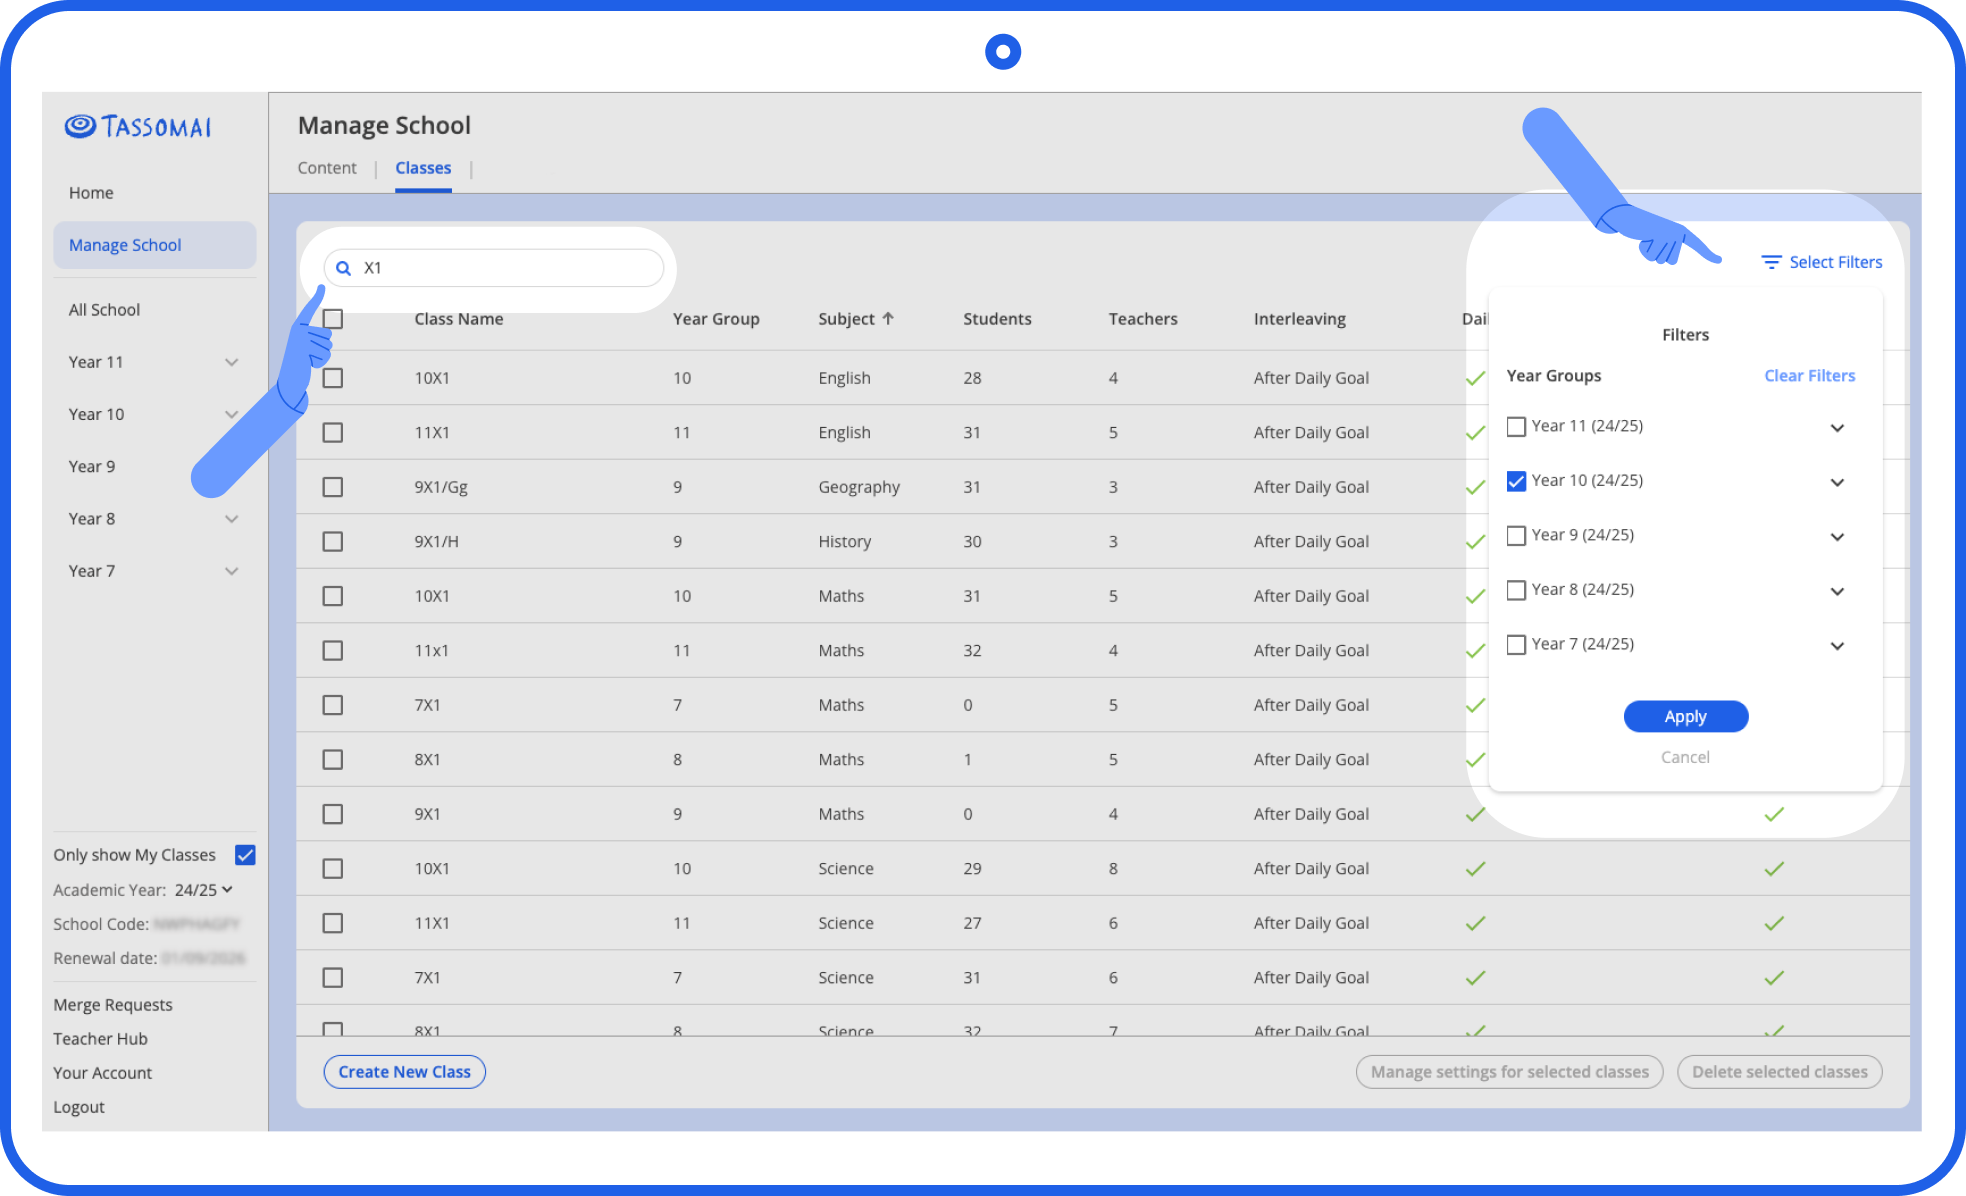Select Year 9 in sidebar

click(x=92, y=466)
